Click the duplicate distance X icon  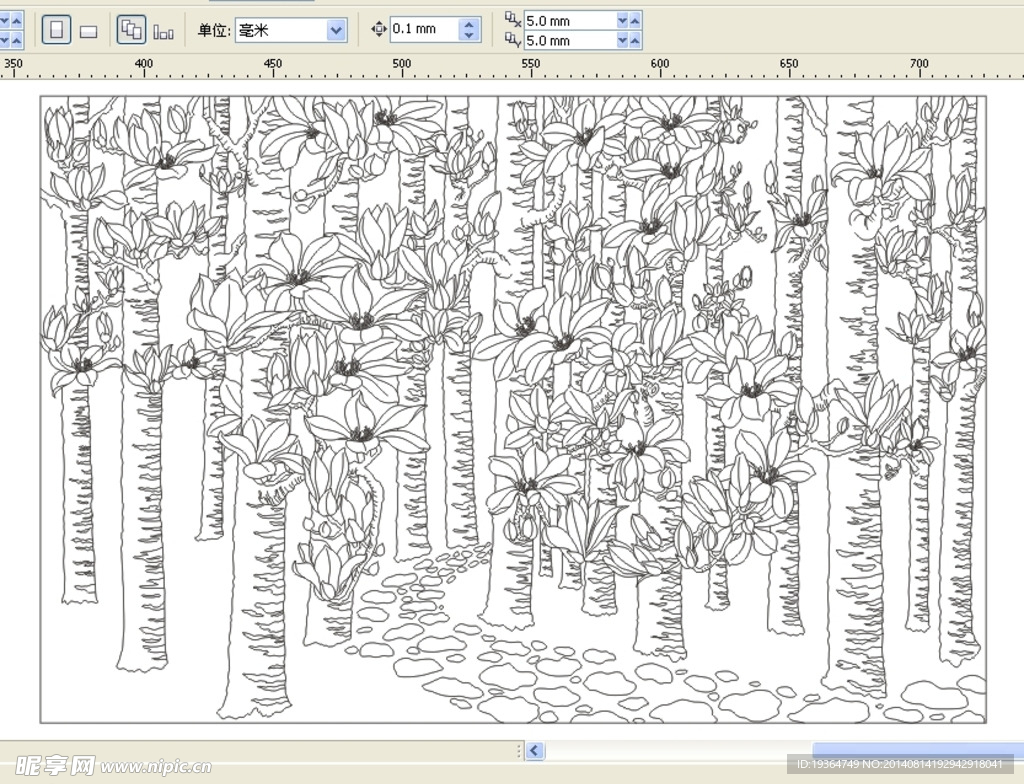(x=512, y=19)
